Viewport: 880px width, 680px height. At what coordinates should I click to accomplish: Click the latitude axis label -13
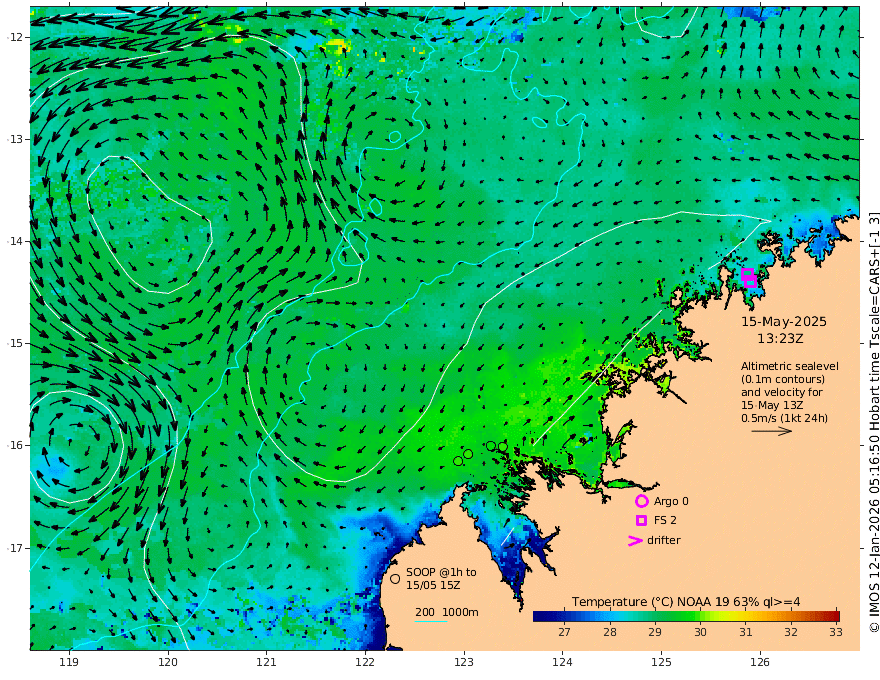coord(15,139)
